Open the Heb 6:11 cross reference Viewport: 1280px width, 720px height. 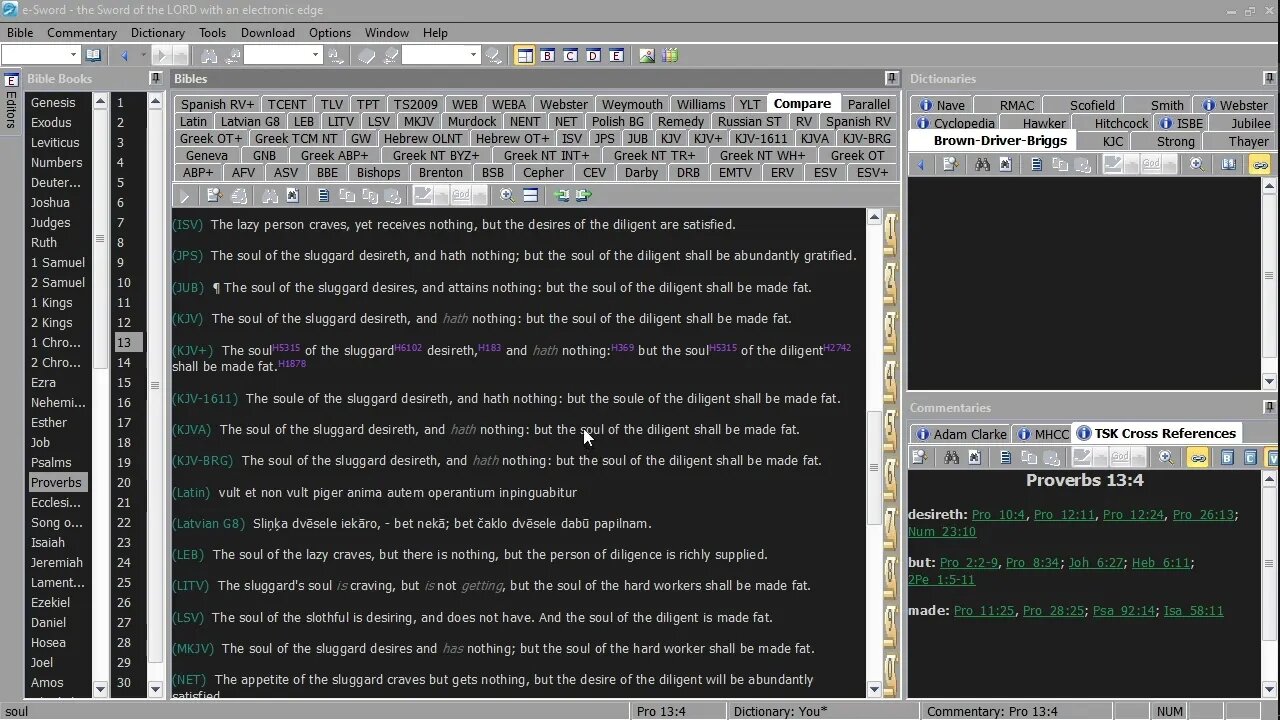(x=1161, y=563)
